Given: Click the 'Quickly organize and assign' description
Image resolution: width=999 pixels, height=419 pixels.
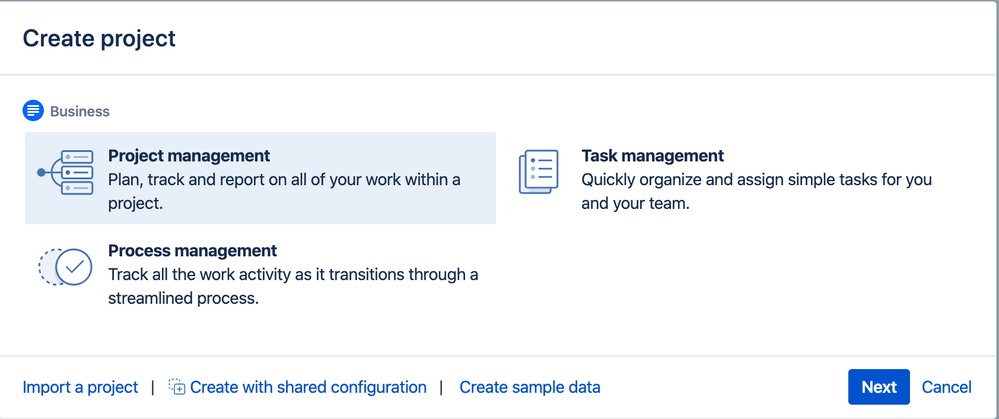Looking at the screenshot, I should coord(757,192).
